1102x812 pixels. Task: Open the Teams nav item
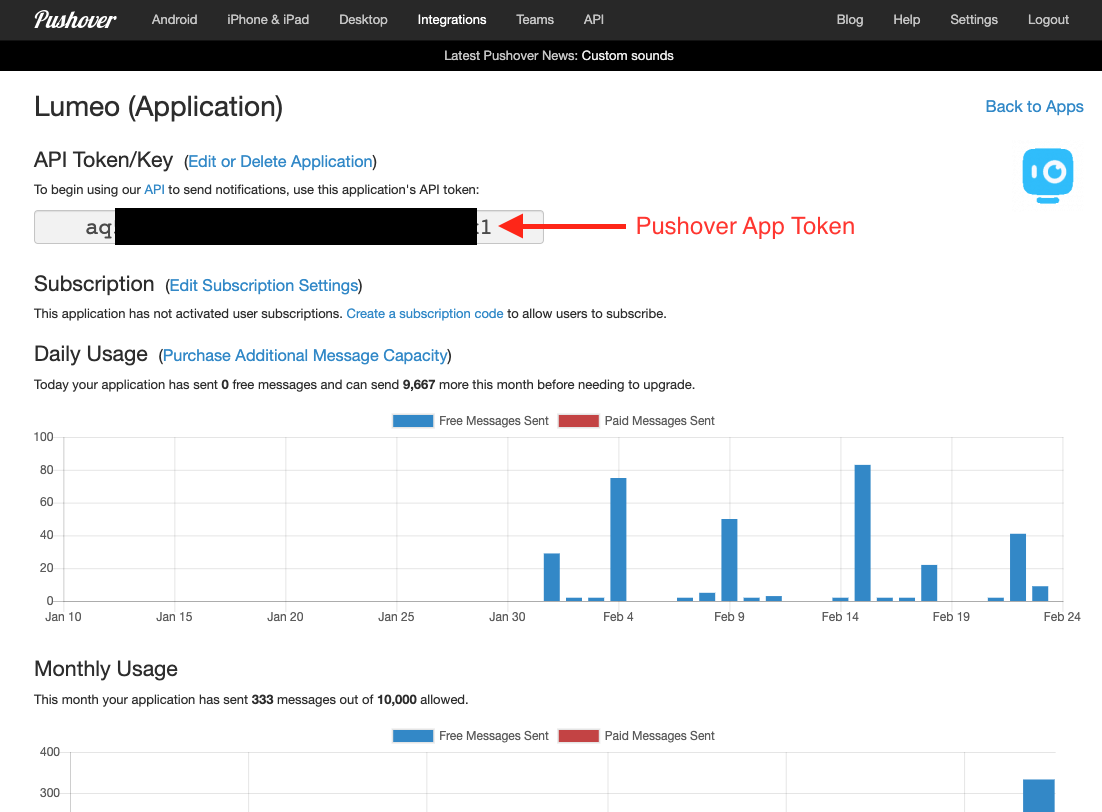(x=535, y=20)
